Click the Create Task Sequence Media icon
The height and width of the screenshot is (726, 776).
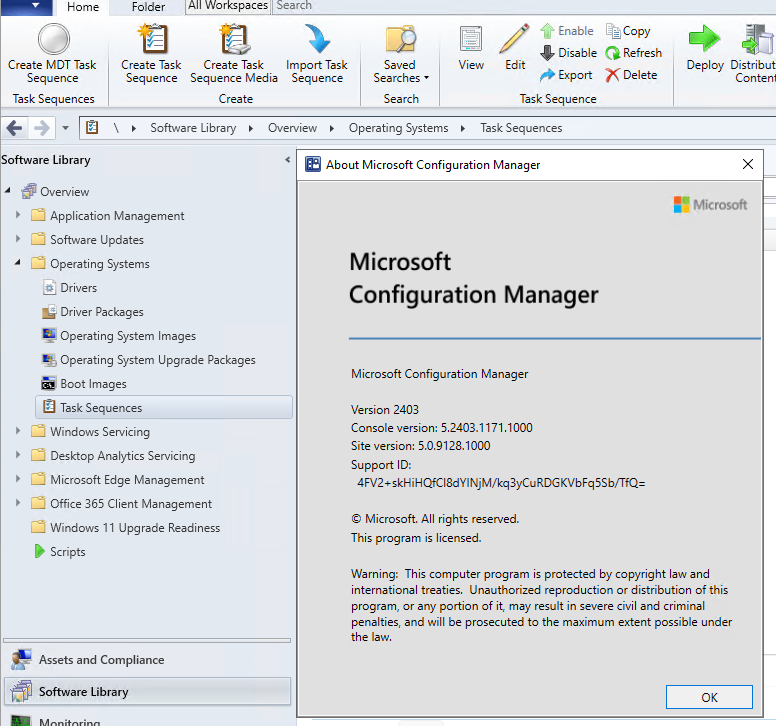click(235, 39)
